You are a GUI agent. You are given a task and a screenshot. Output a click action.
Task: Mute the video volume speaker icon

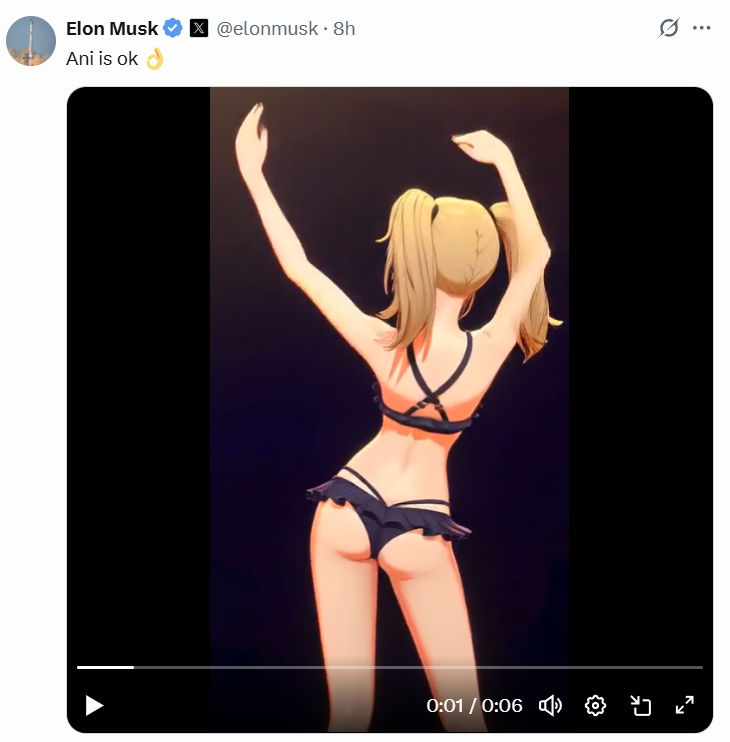click(550, 706)
